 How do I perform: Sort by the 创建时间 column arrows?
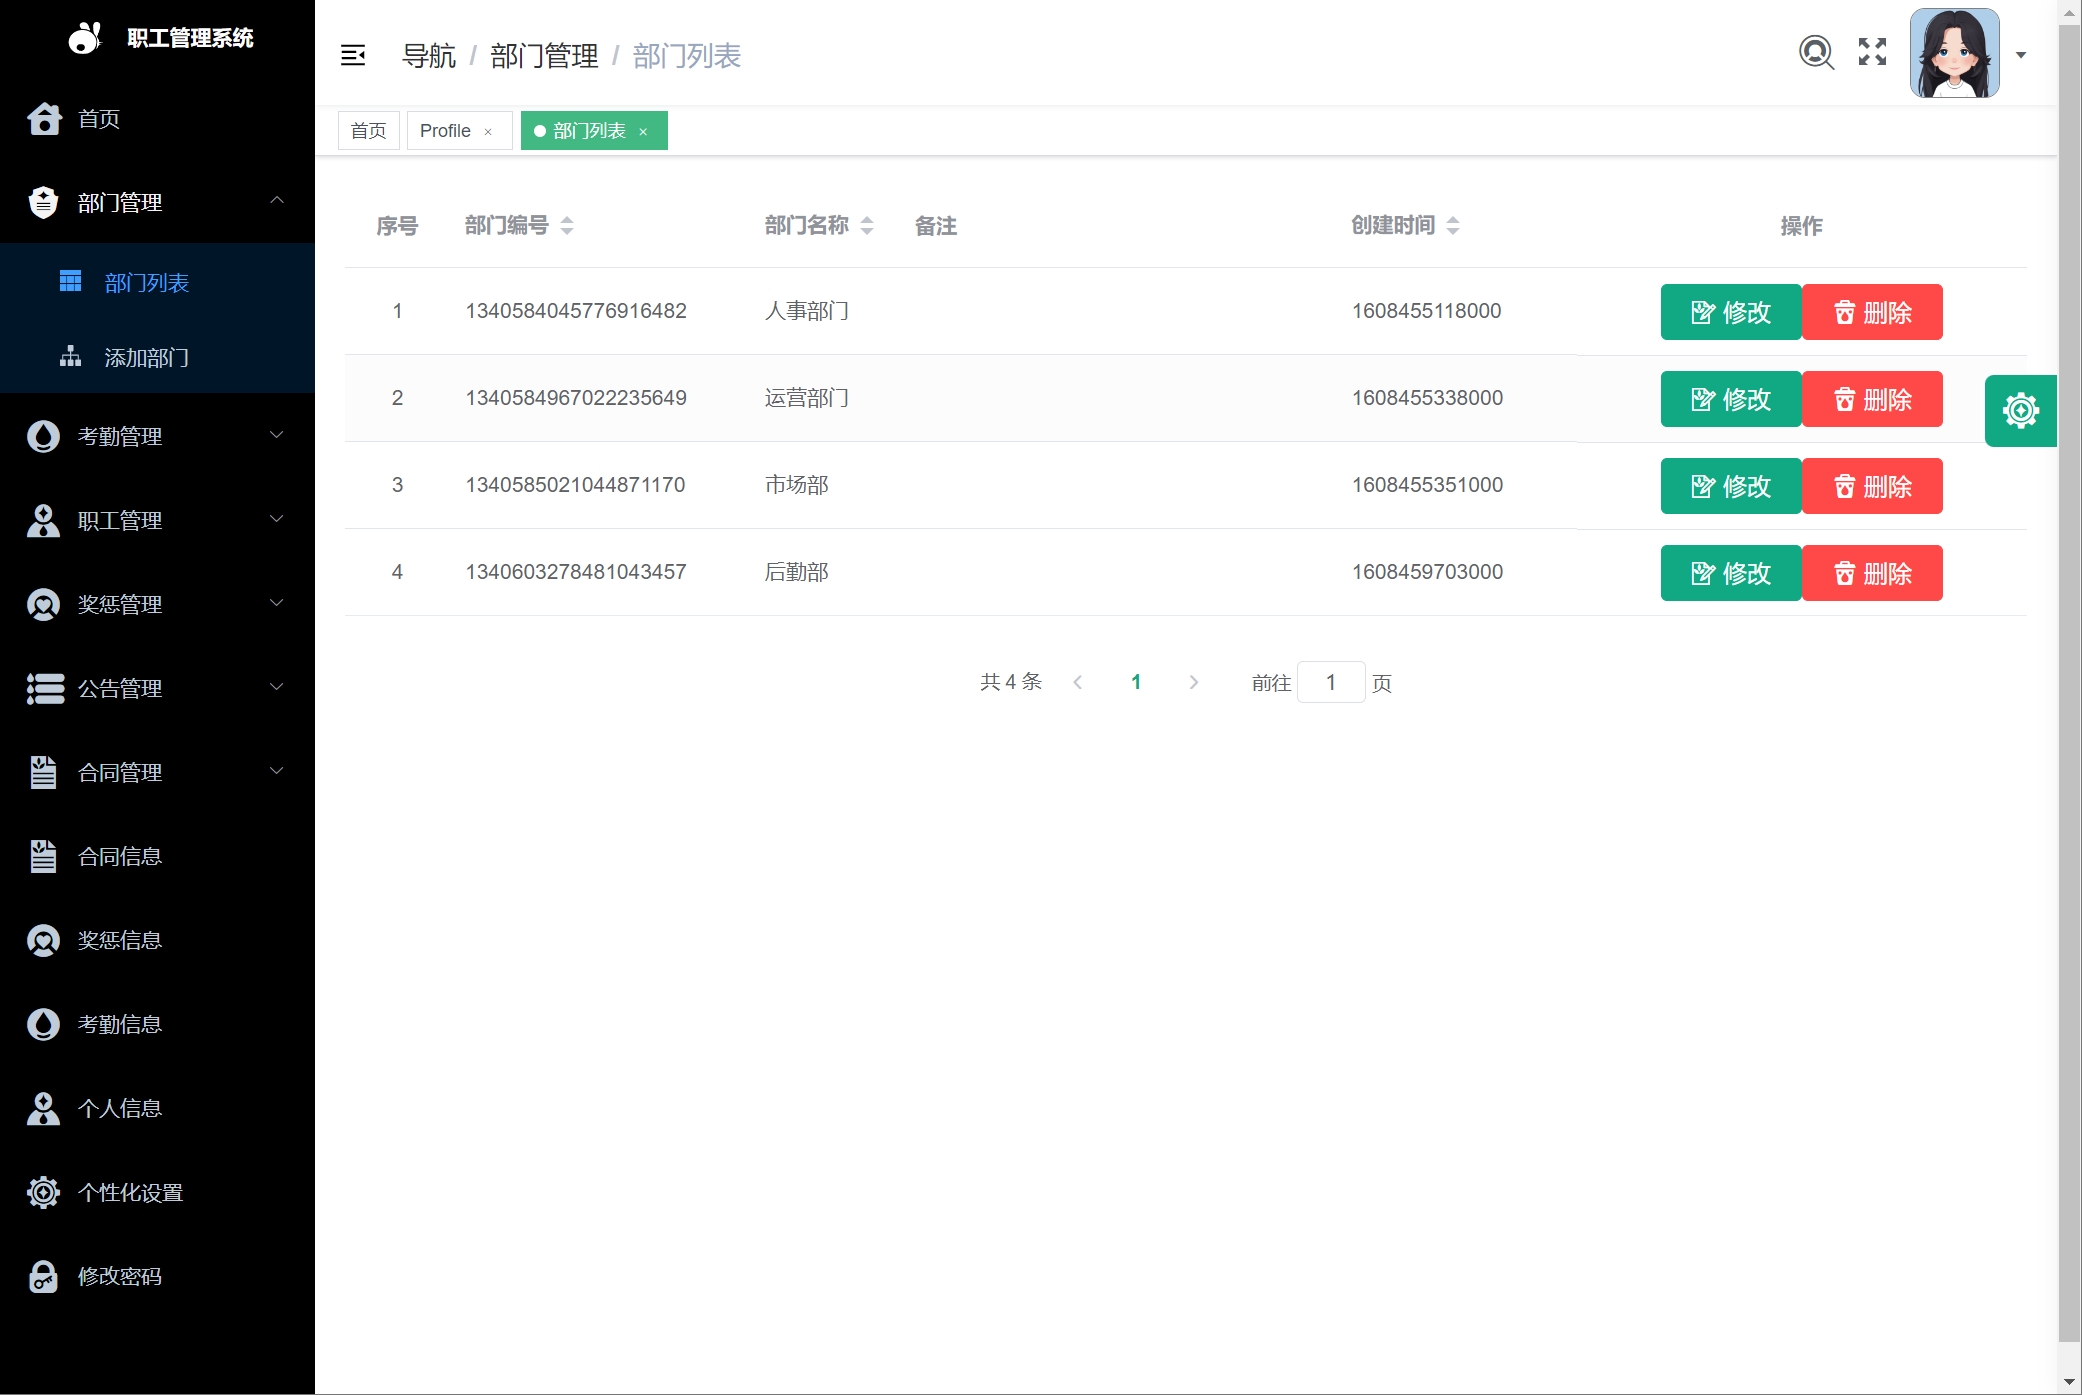pos(1453,226)
